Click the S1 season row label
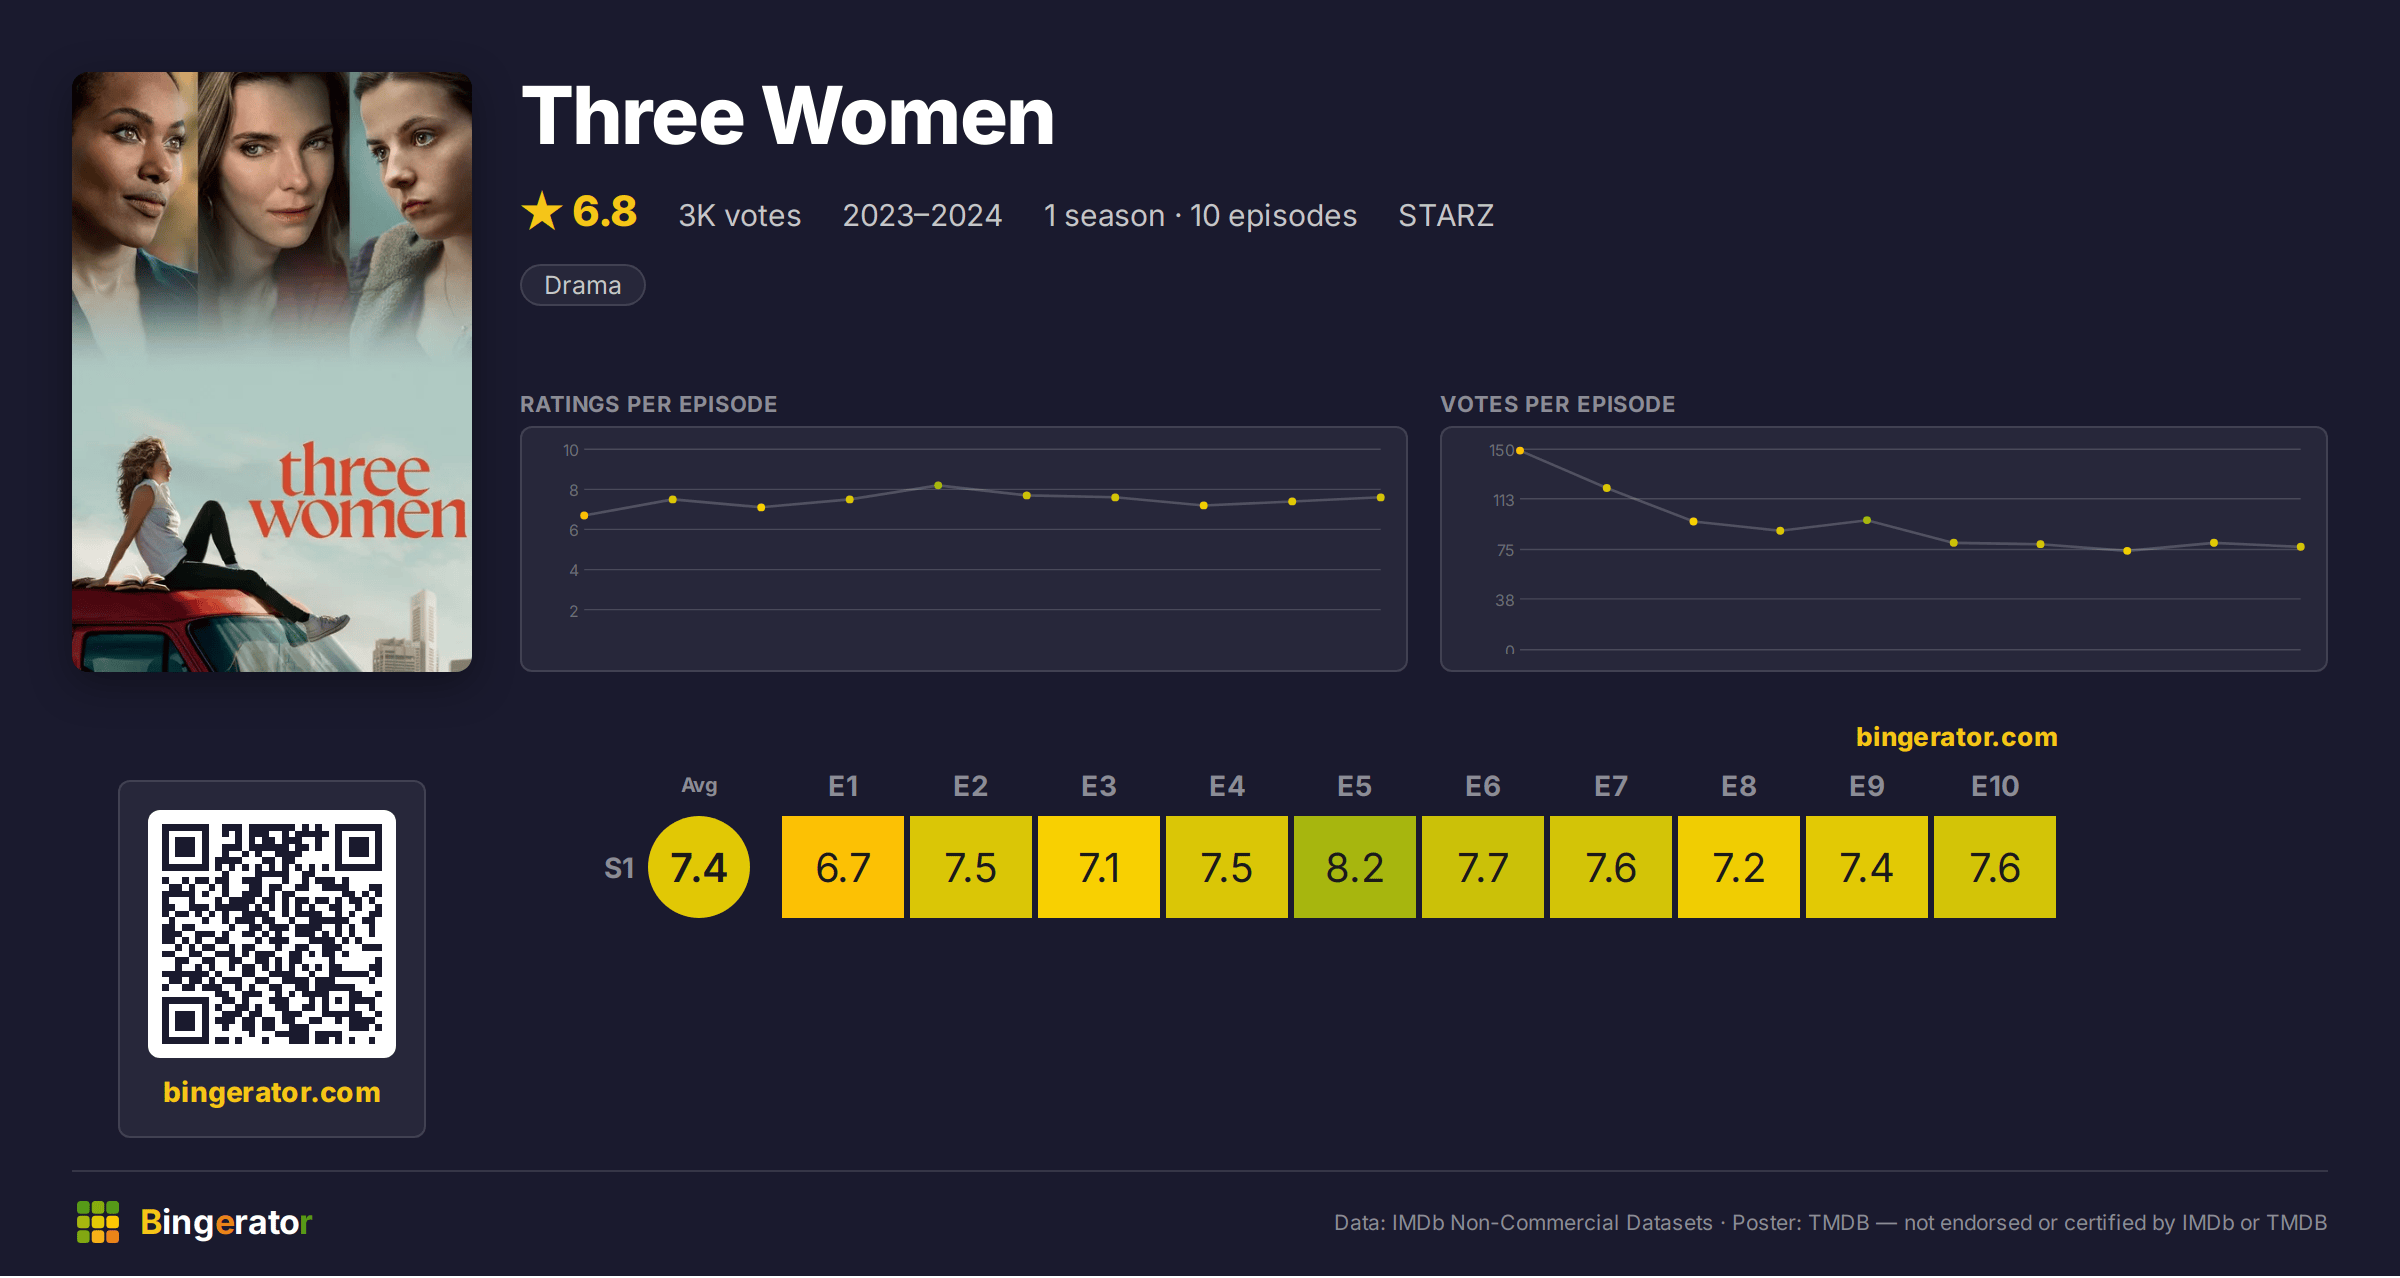Viewport: 2400px width, 1278px height. coord(619,868)
